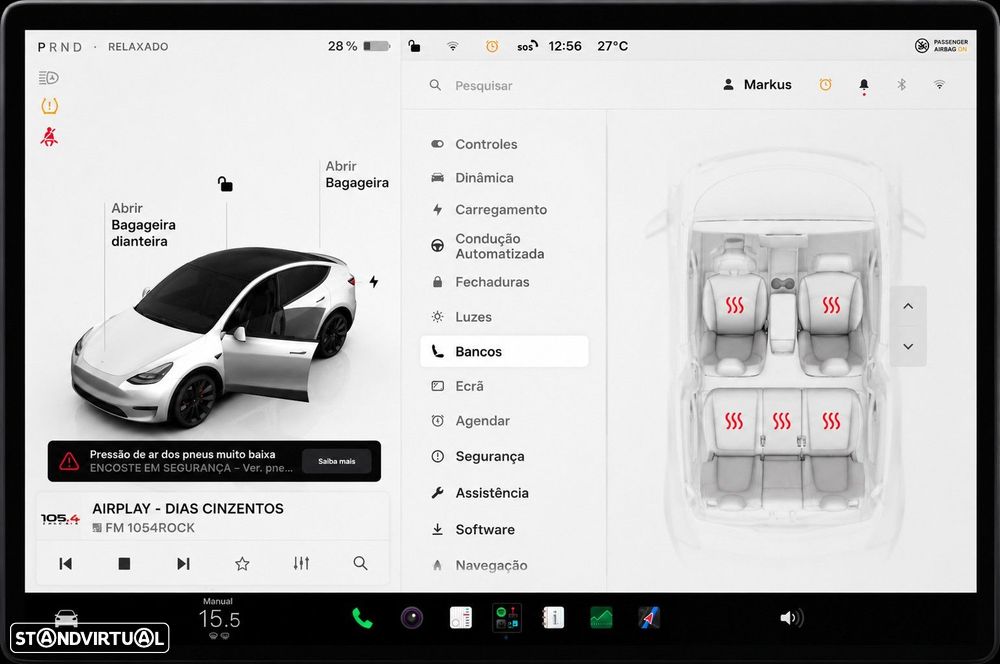This screenshot has height=664, width=1000.
Task: Tap the signal icon right of Bluetooth
Action: pos(939,84)
